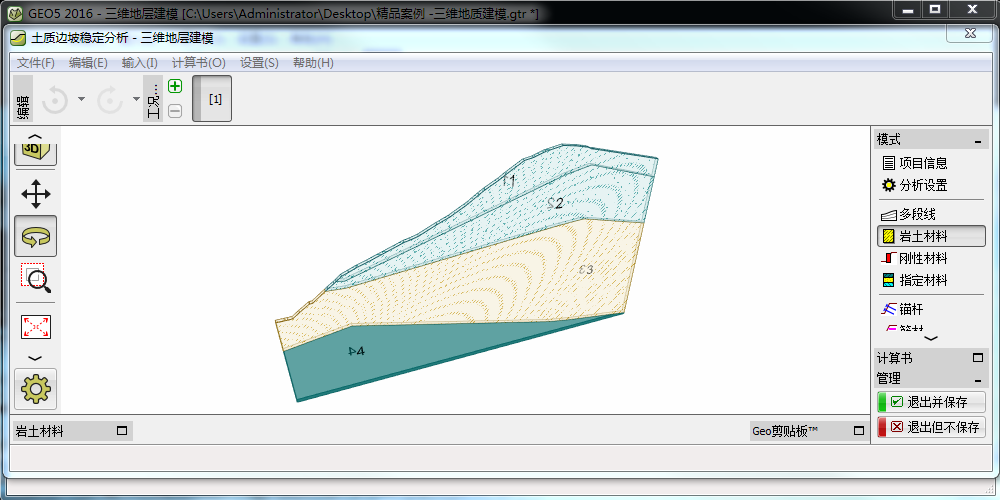The image size is (1000, 500).
Task: Select construction stage [1] toggle button
Action: pos(213,99)
